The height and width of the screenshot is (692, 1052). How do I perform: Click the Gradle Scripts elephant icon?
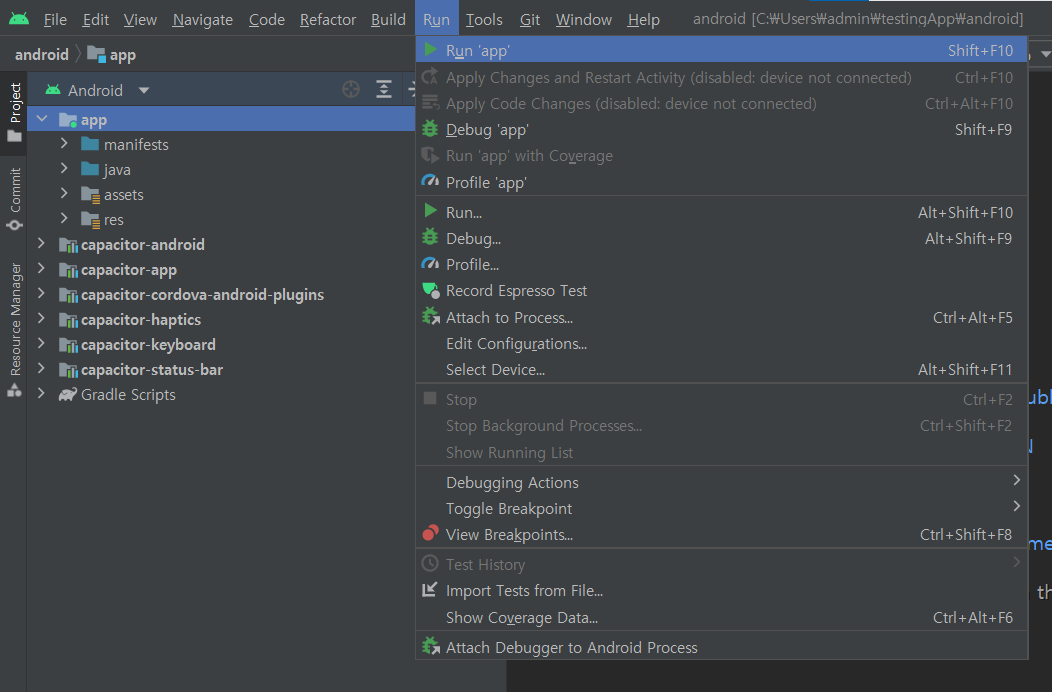point(68,395)
